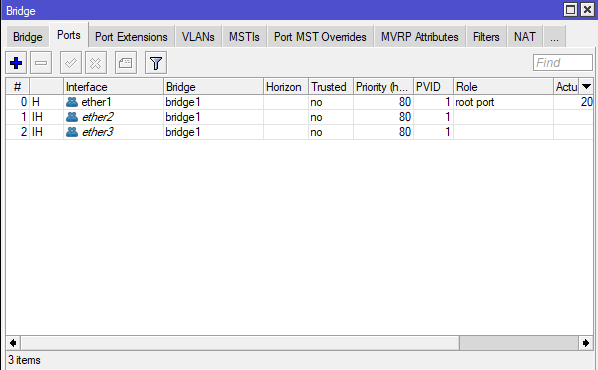598x370 pixels.
Task: Go to the MSTIs tab
Action: pyautogui.click(x=244, y=37)
